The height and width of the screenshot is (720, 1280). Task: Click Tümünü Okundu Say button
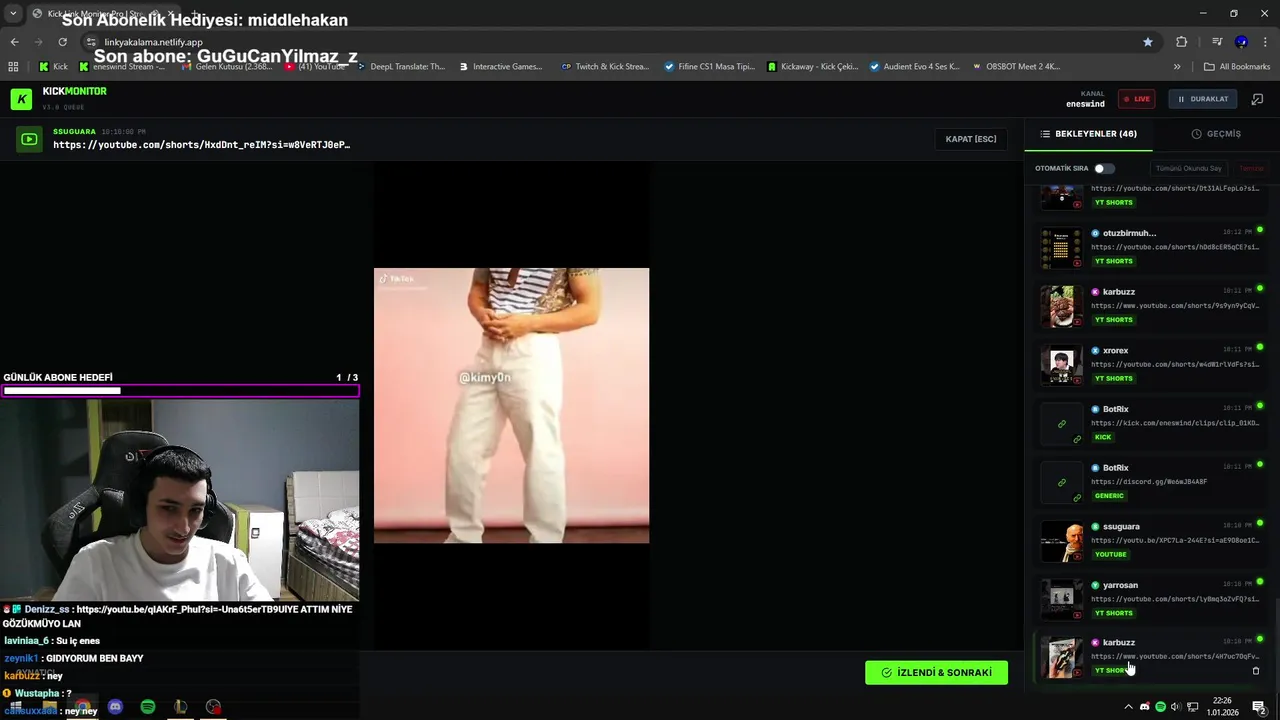pos(1189,168)
